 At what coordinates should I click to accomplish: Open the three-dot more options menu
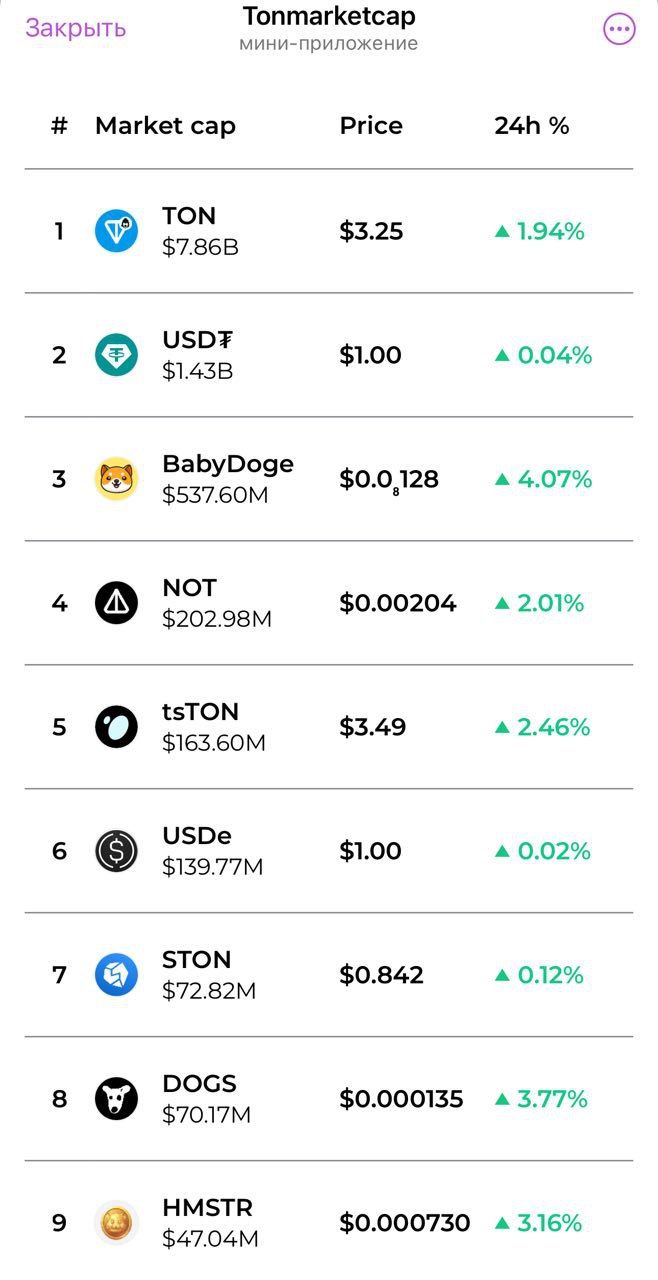tap(619, 29)
